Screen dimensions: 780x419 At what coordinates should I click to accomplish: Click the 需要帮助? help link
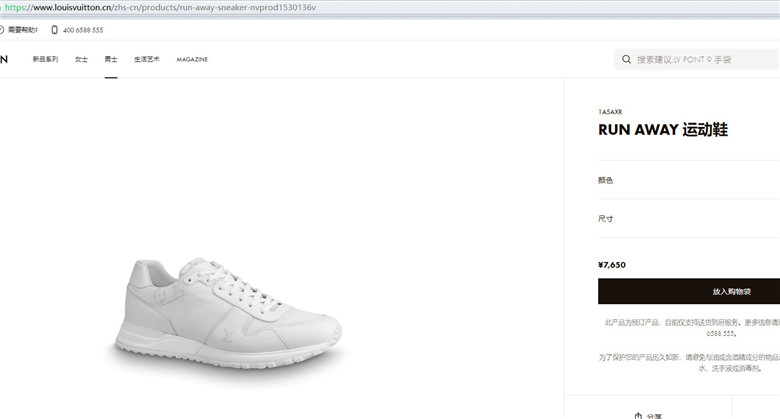pos(23,30)
